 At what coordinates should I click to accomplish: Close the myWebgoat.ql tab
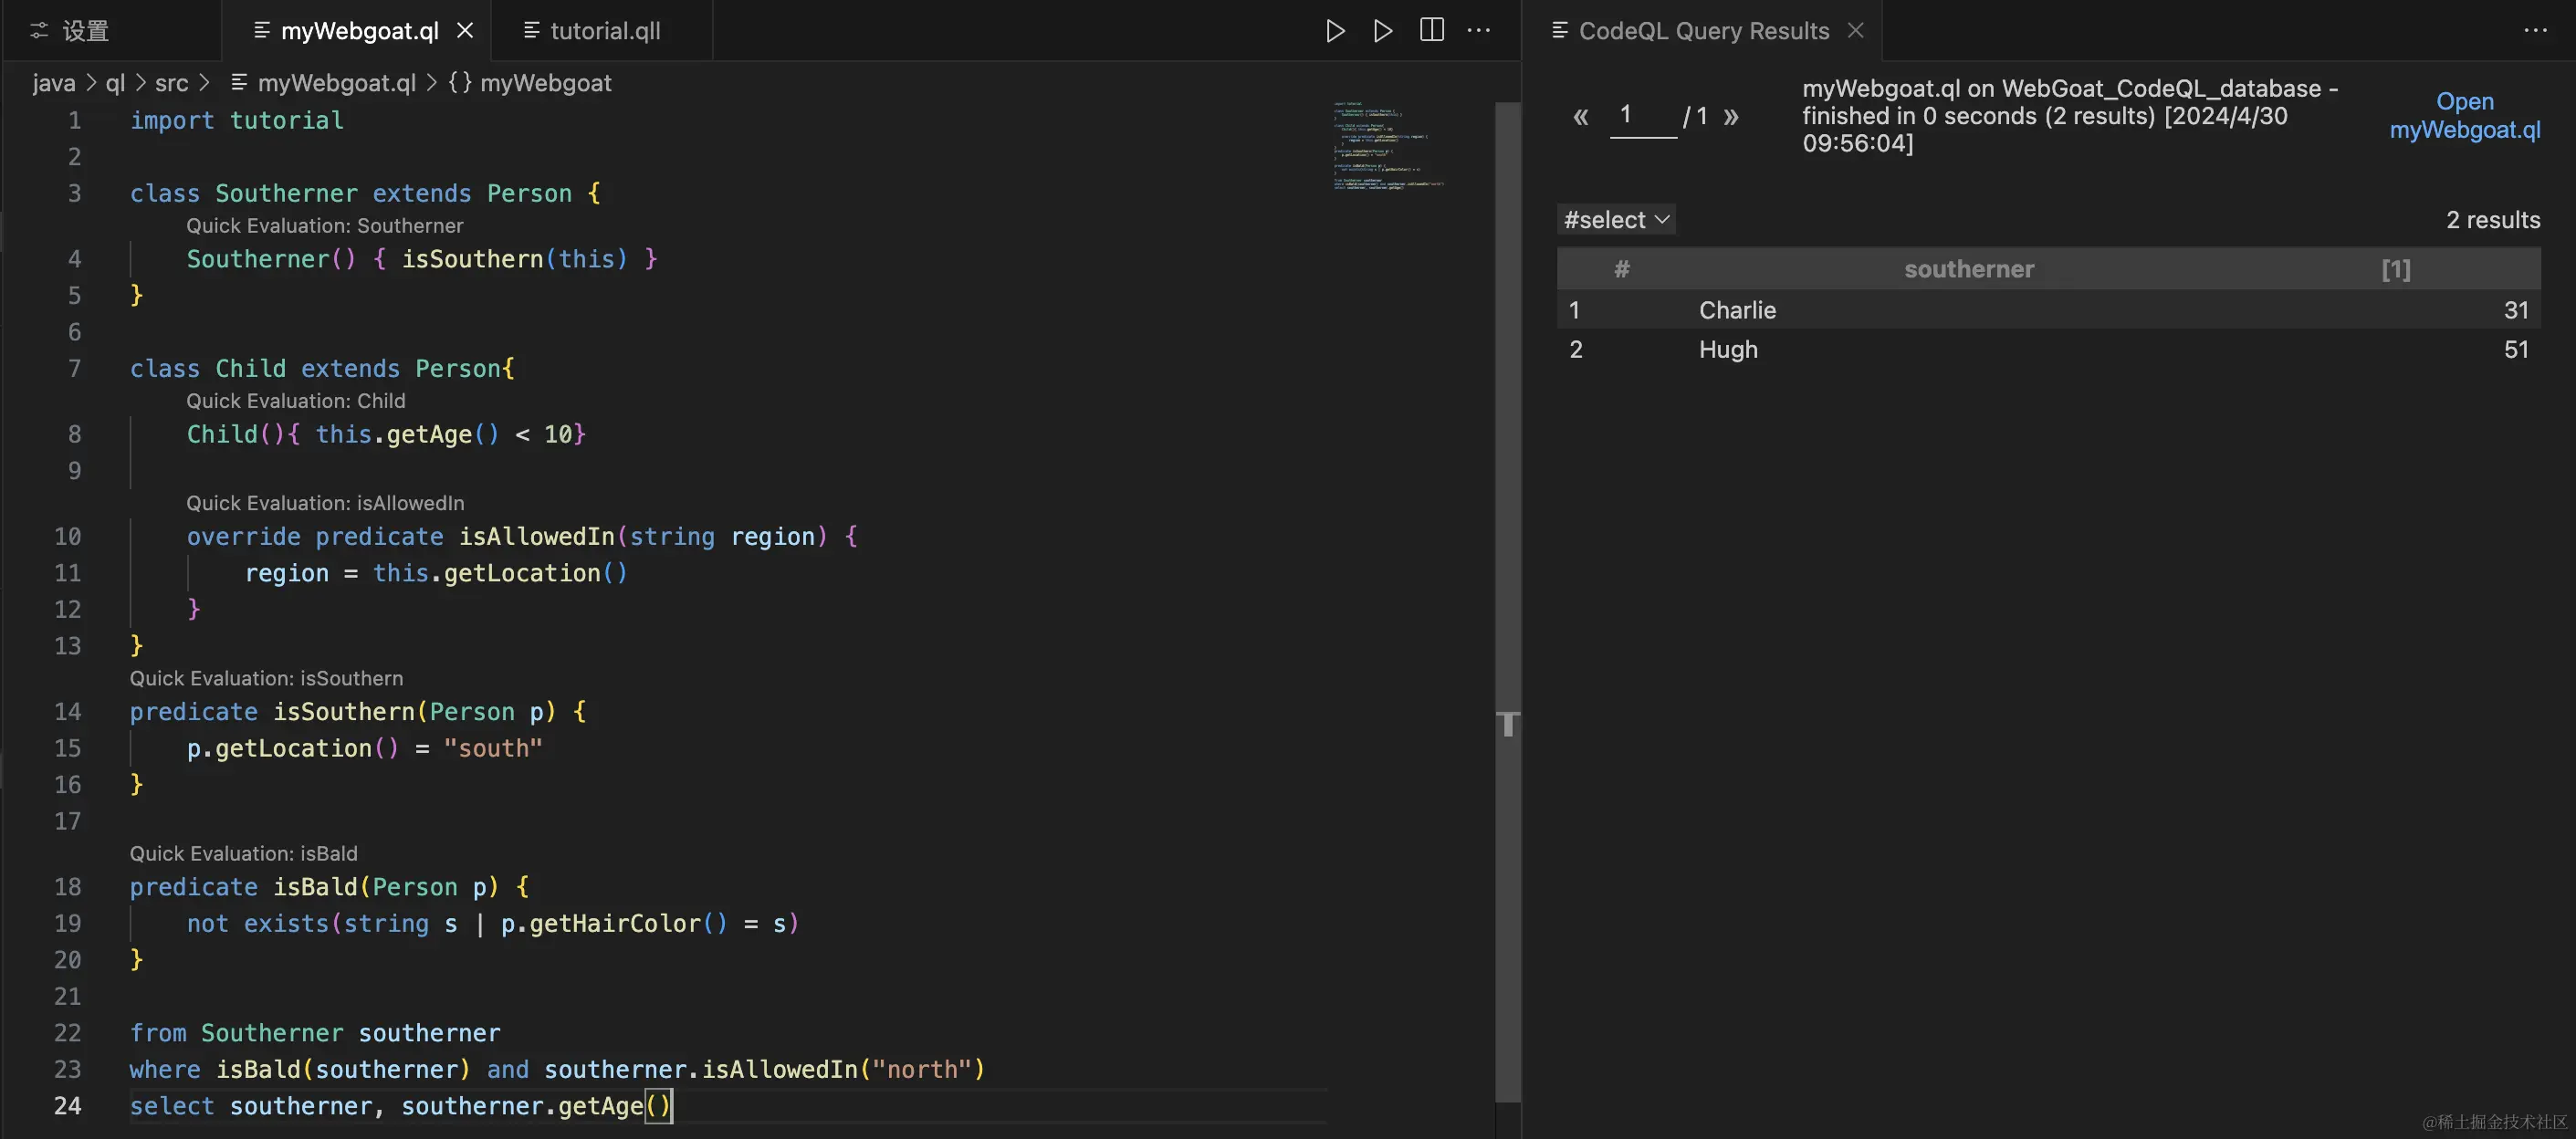(x=465, y=31)
